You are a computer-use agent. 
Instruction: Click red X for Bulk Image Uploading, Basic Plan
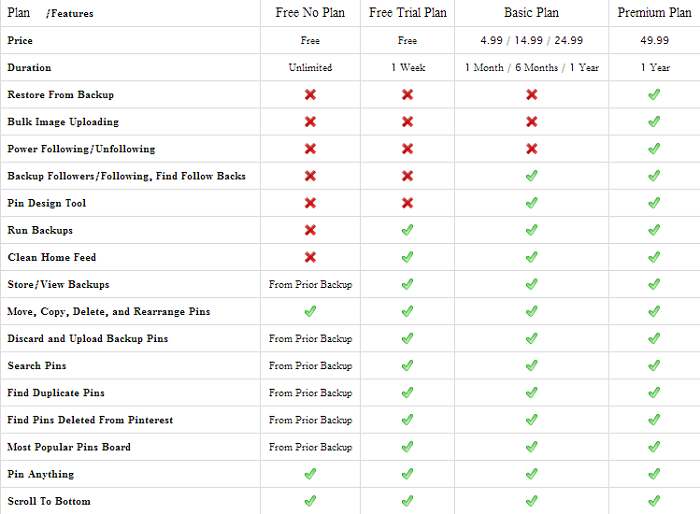click(532, 122)
